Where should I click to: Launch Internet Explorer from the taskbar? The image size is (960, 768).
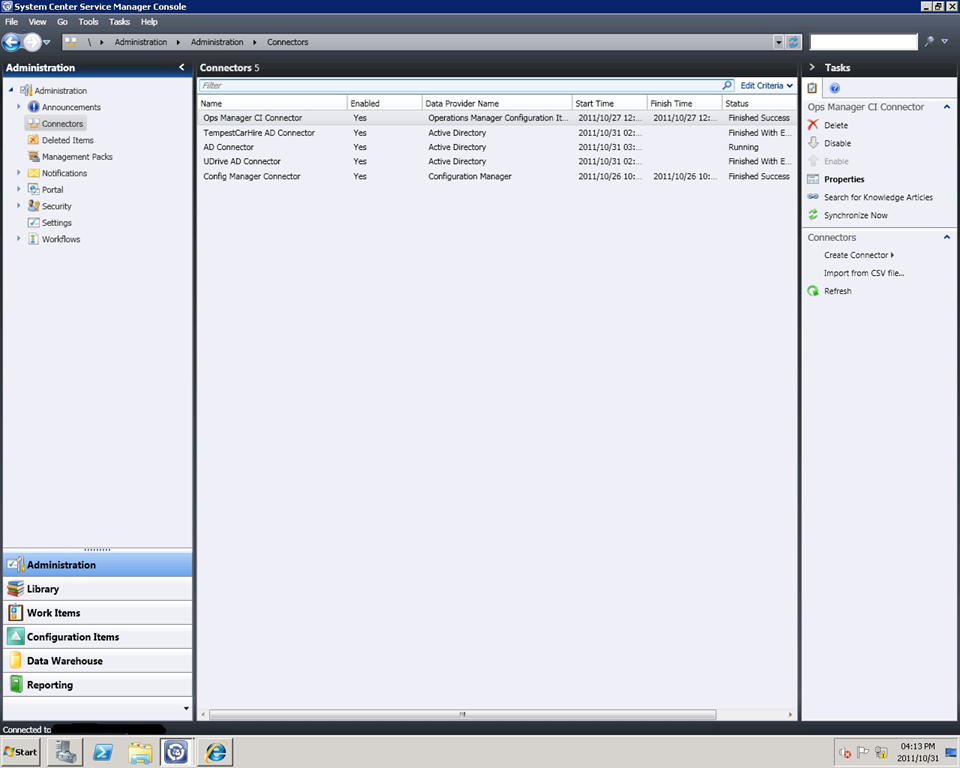(215, 751)
